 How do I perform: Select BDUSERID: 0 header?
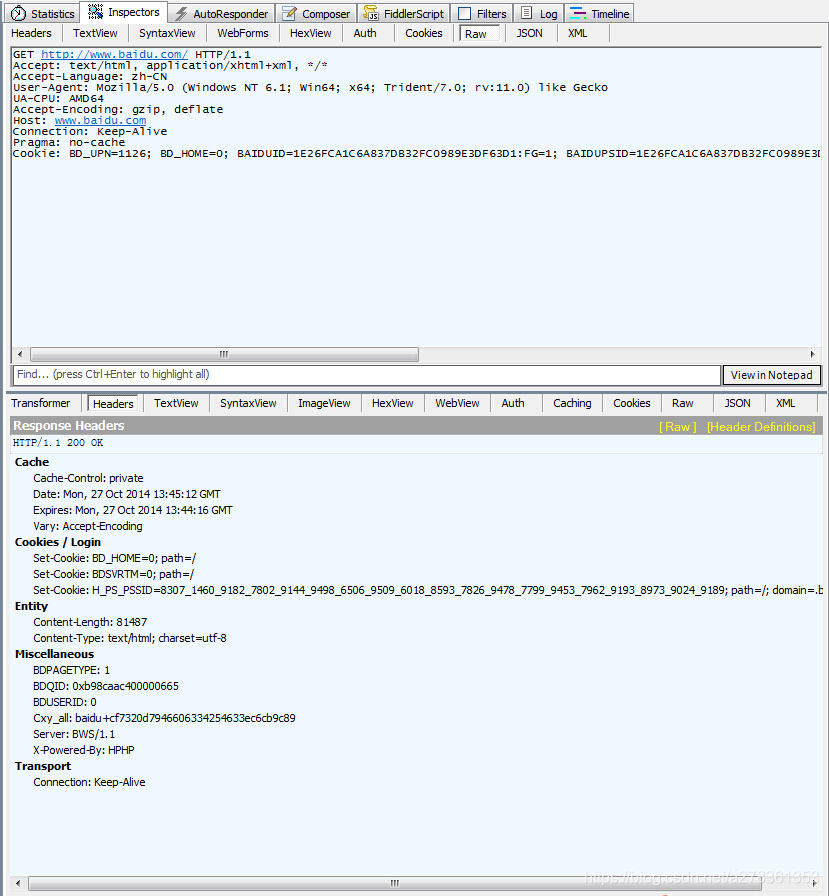[65, 702]
